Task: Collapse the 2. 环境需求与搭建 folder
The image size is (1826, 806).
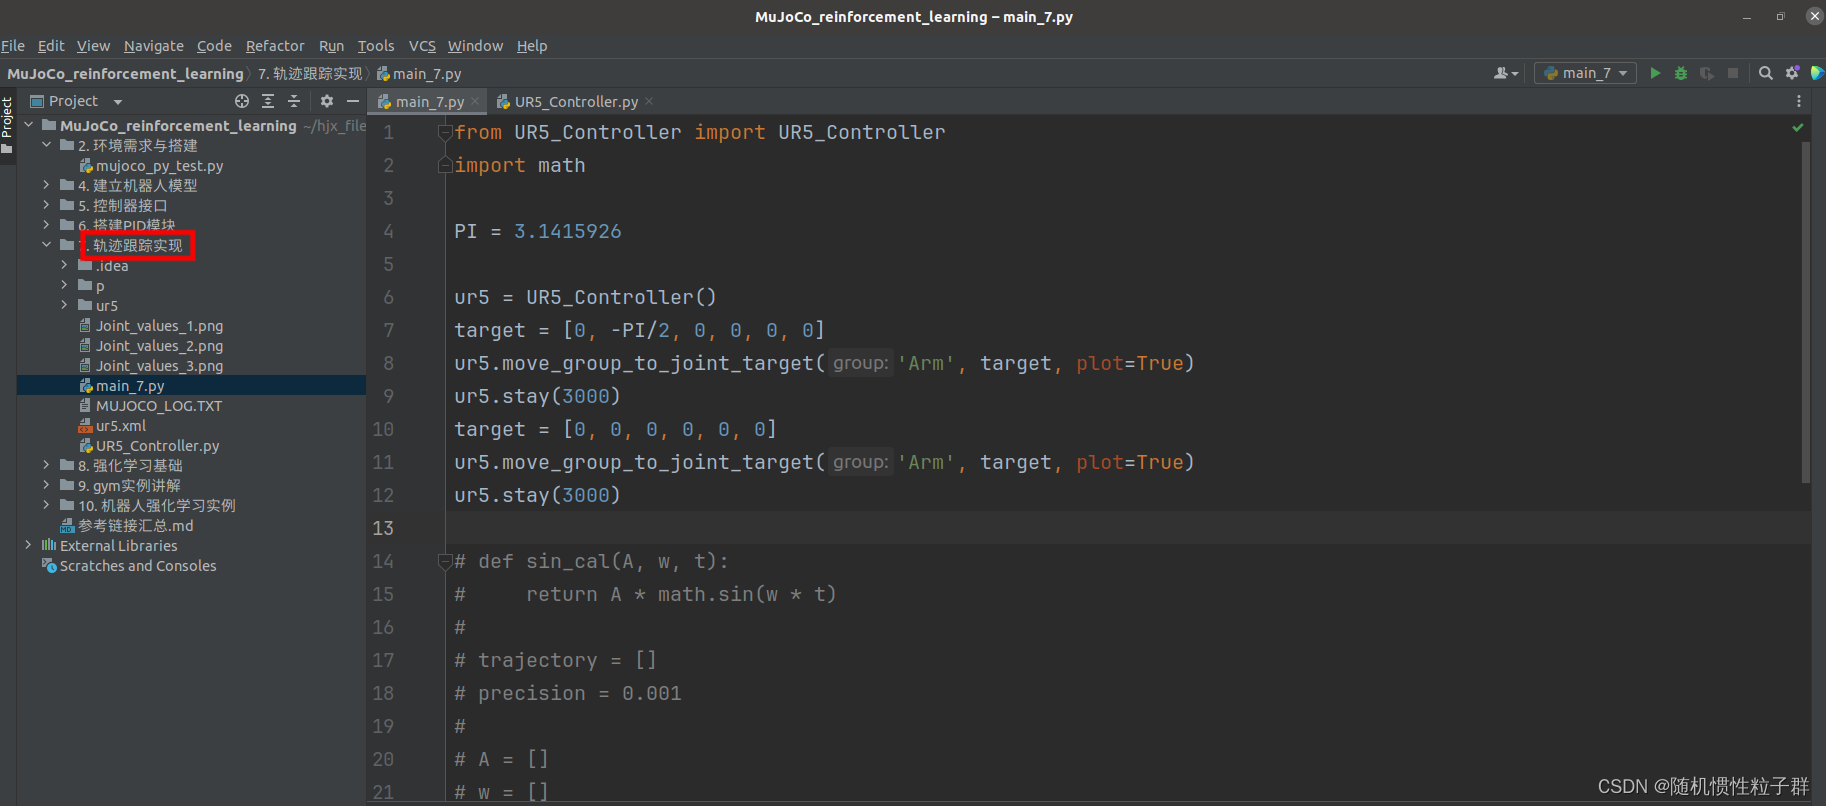Action: click(x=46, y=145)
